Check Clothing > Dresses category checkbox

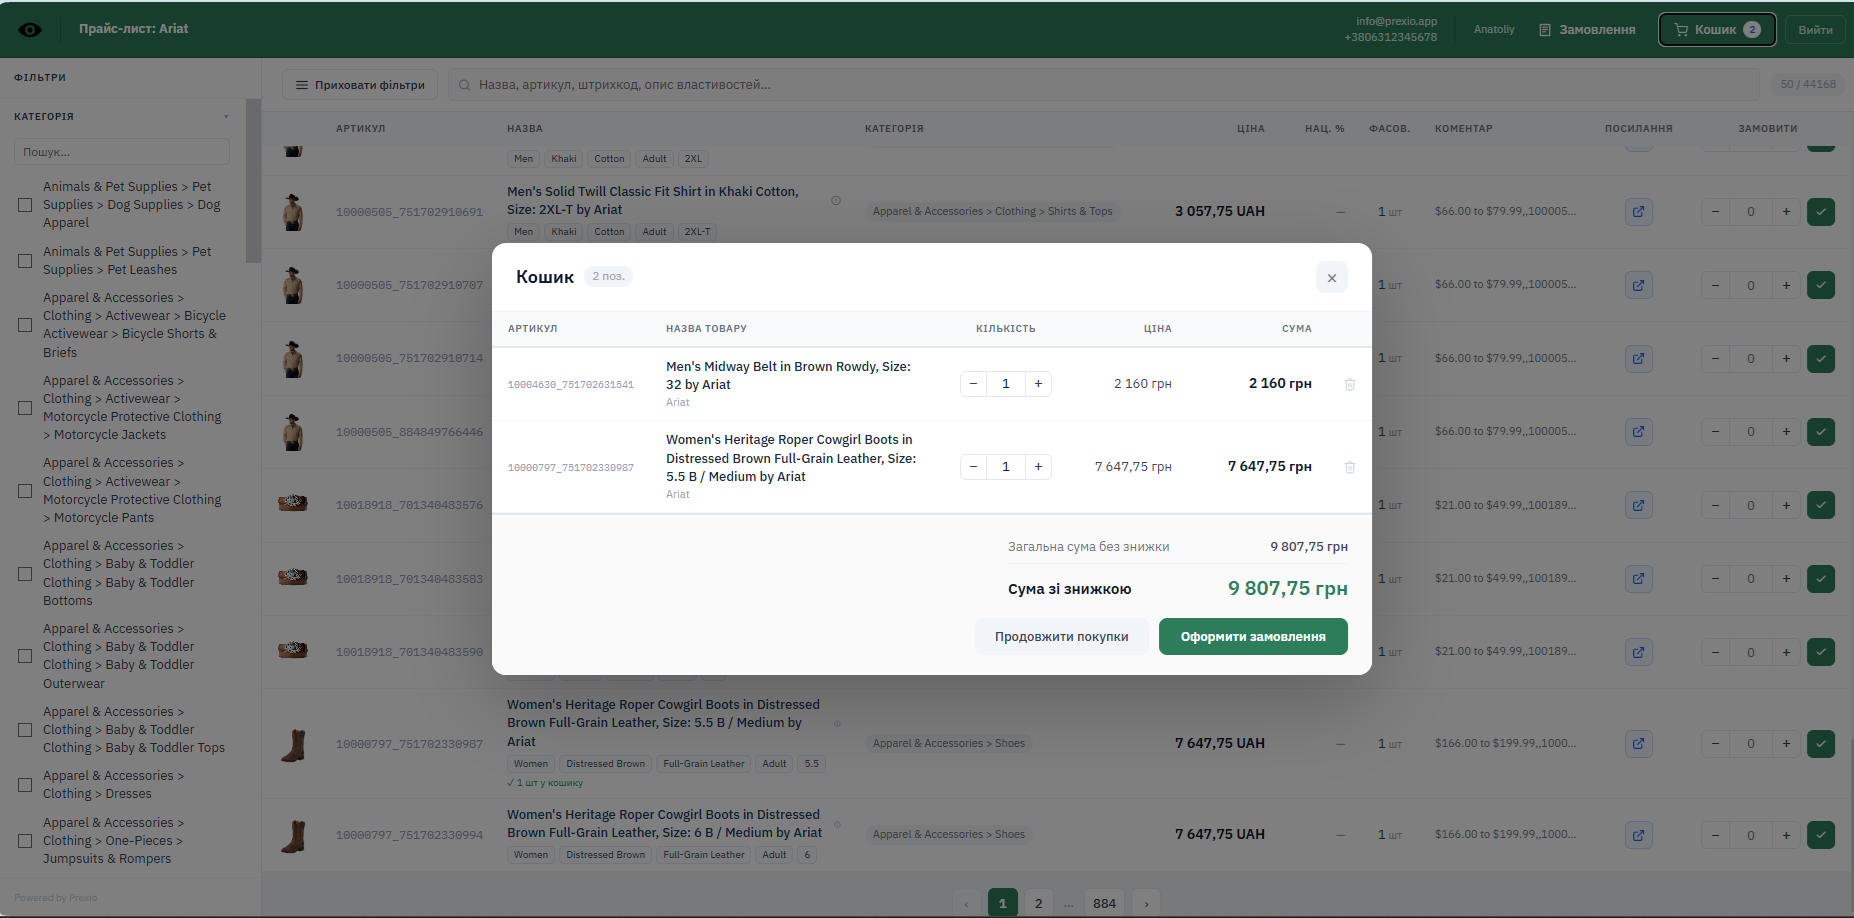[25, 785]
